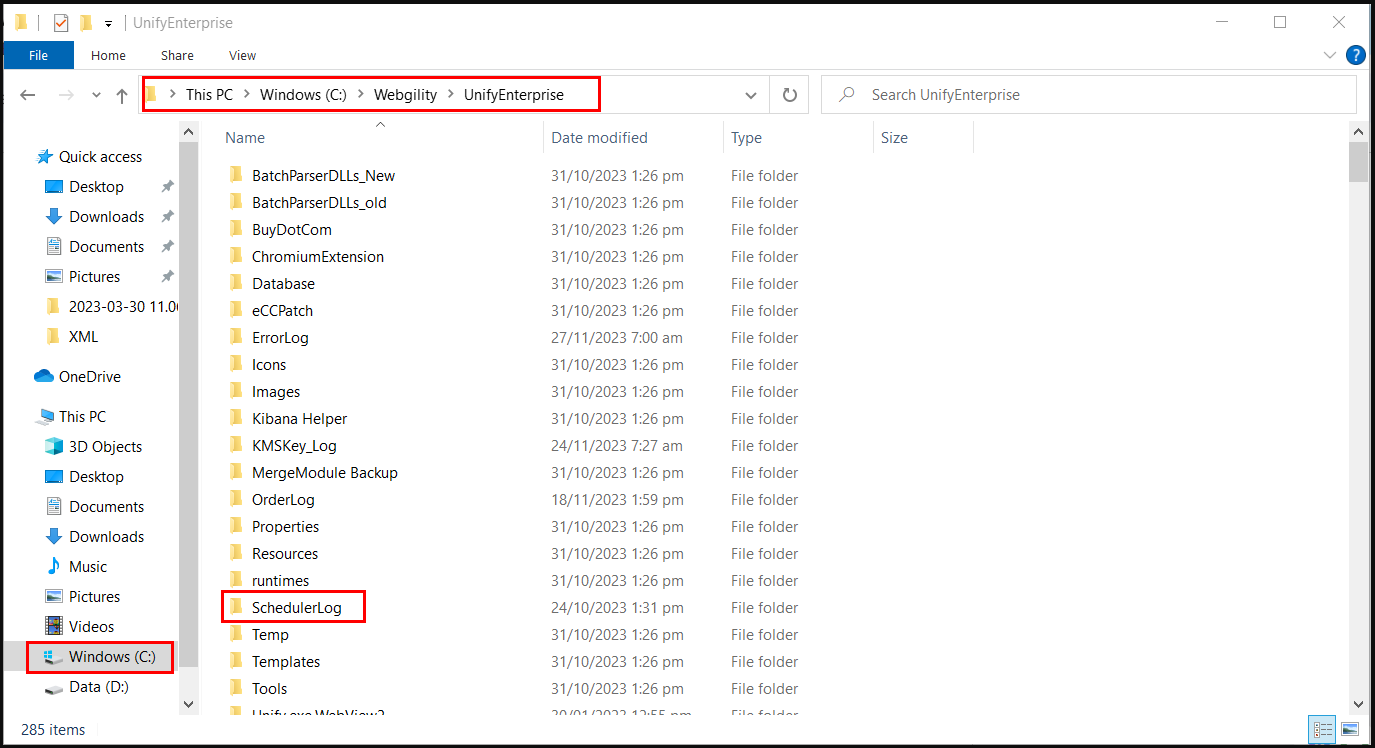Viewport: 1375px width, 748px height.
Task: Click Webgility in the breadcrumb path
Action: click(405, 95)
